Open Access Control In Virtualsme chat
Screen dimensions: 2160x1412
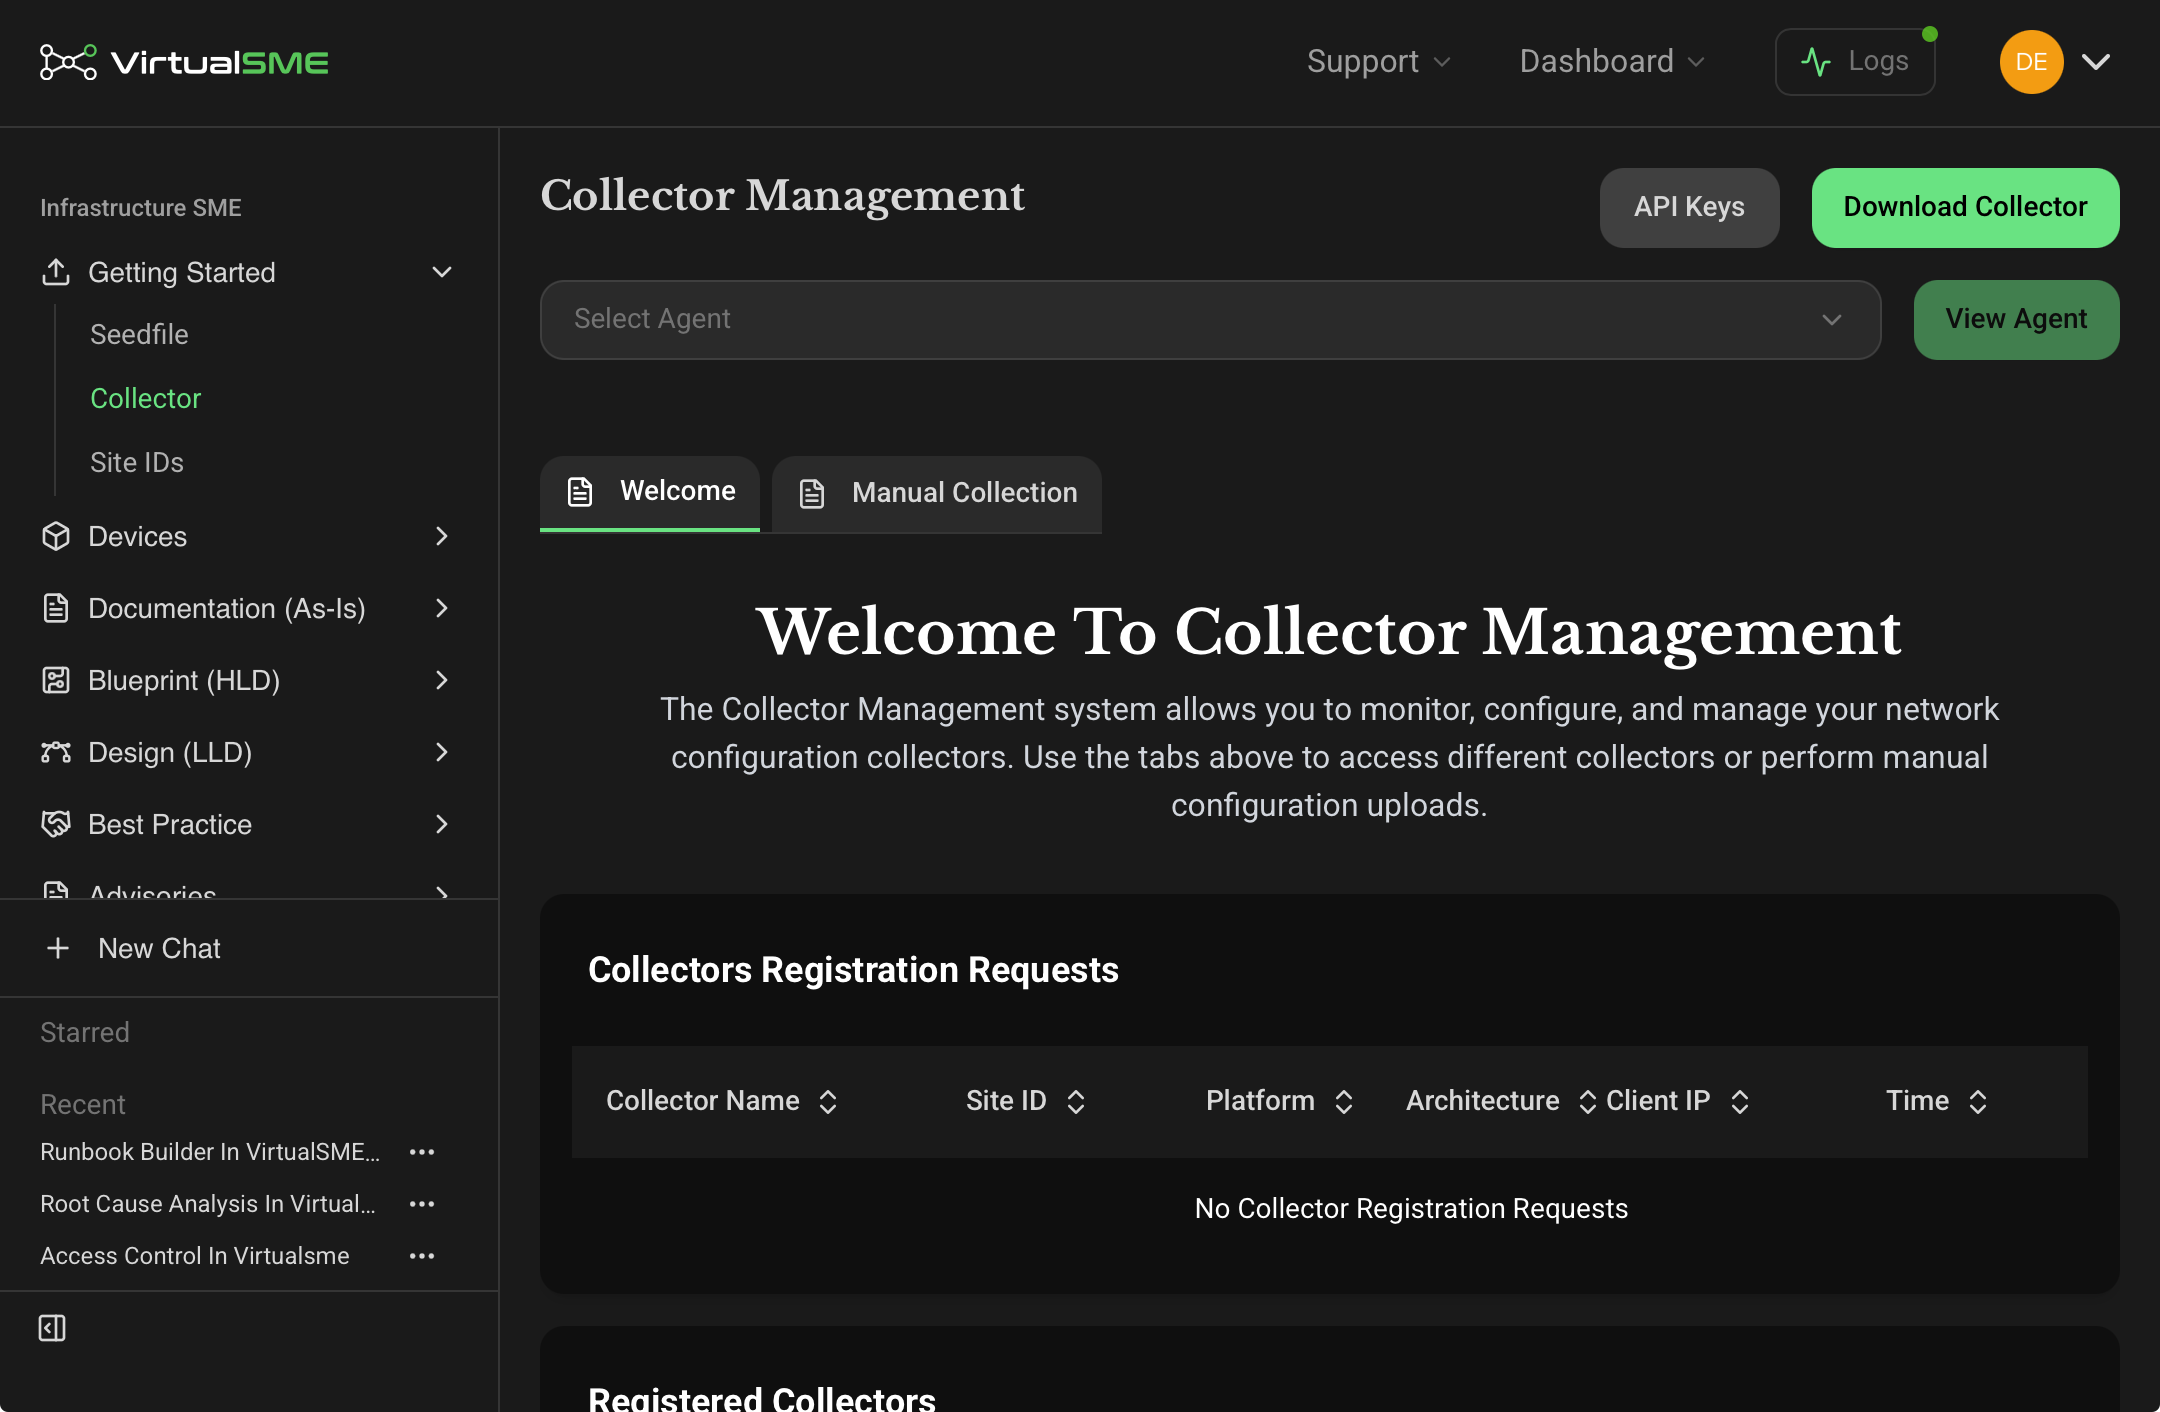195,1256
